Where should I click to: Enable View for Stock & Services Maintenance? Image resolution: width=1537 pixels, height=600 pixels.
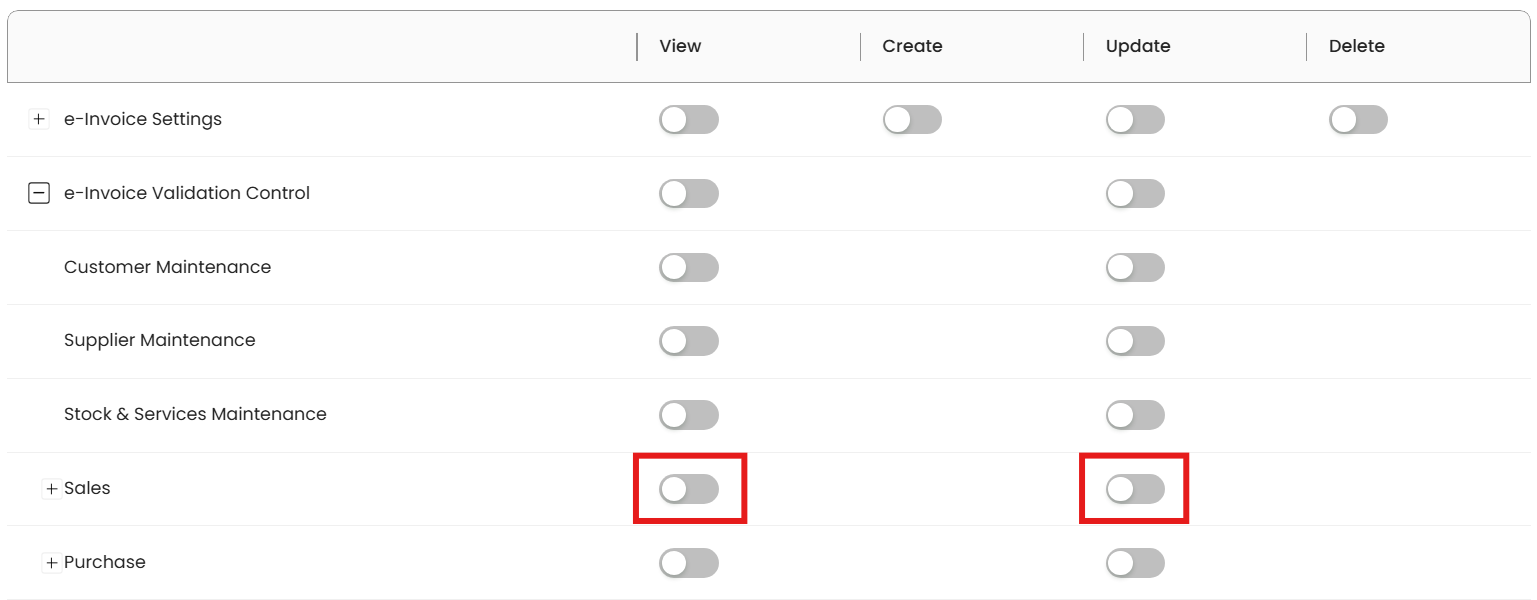688,415
